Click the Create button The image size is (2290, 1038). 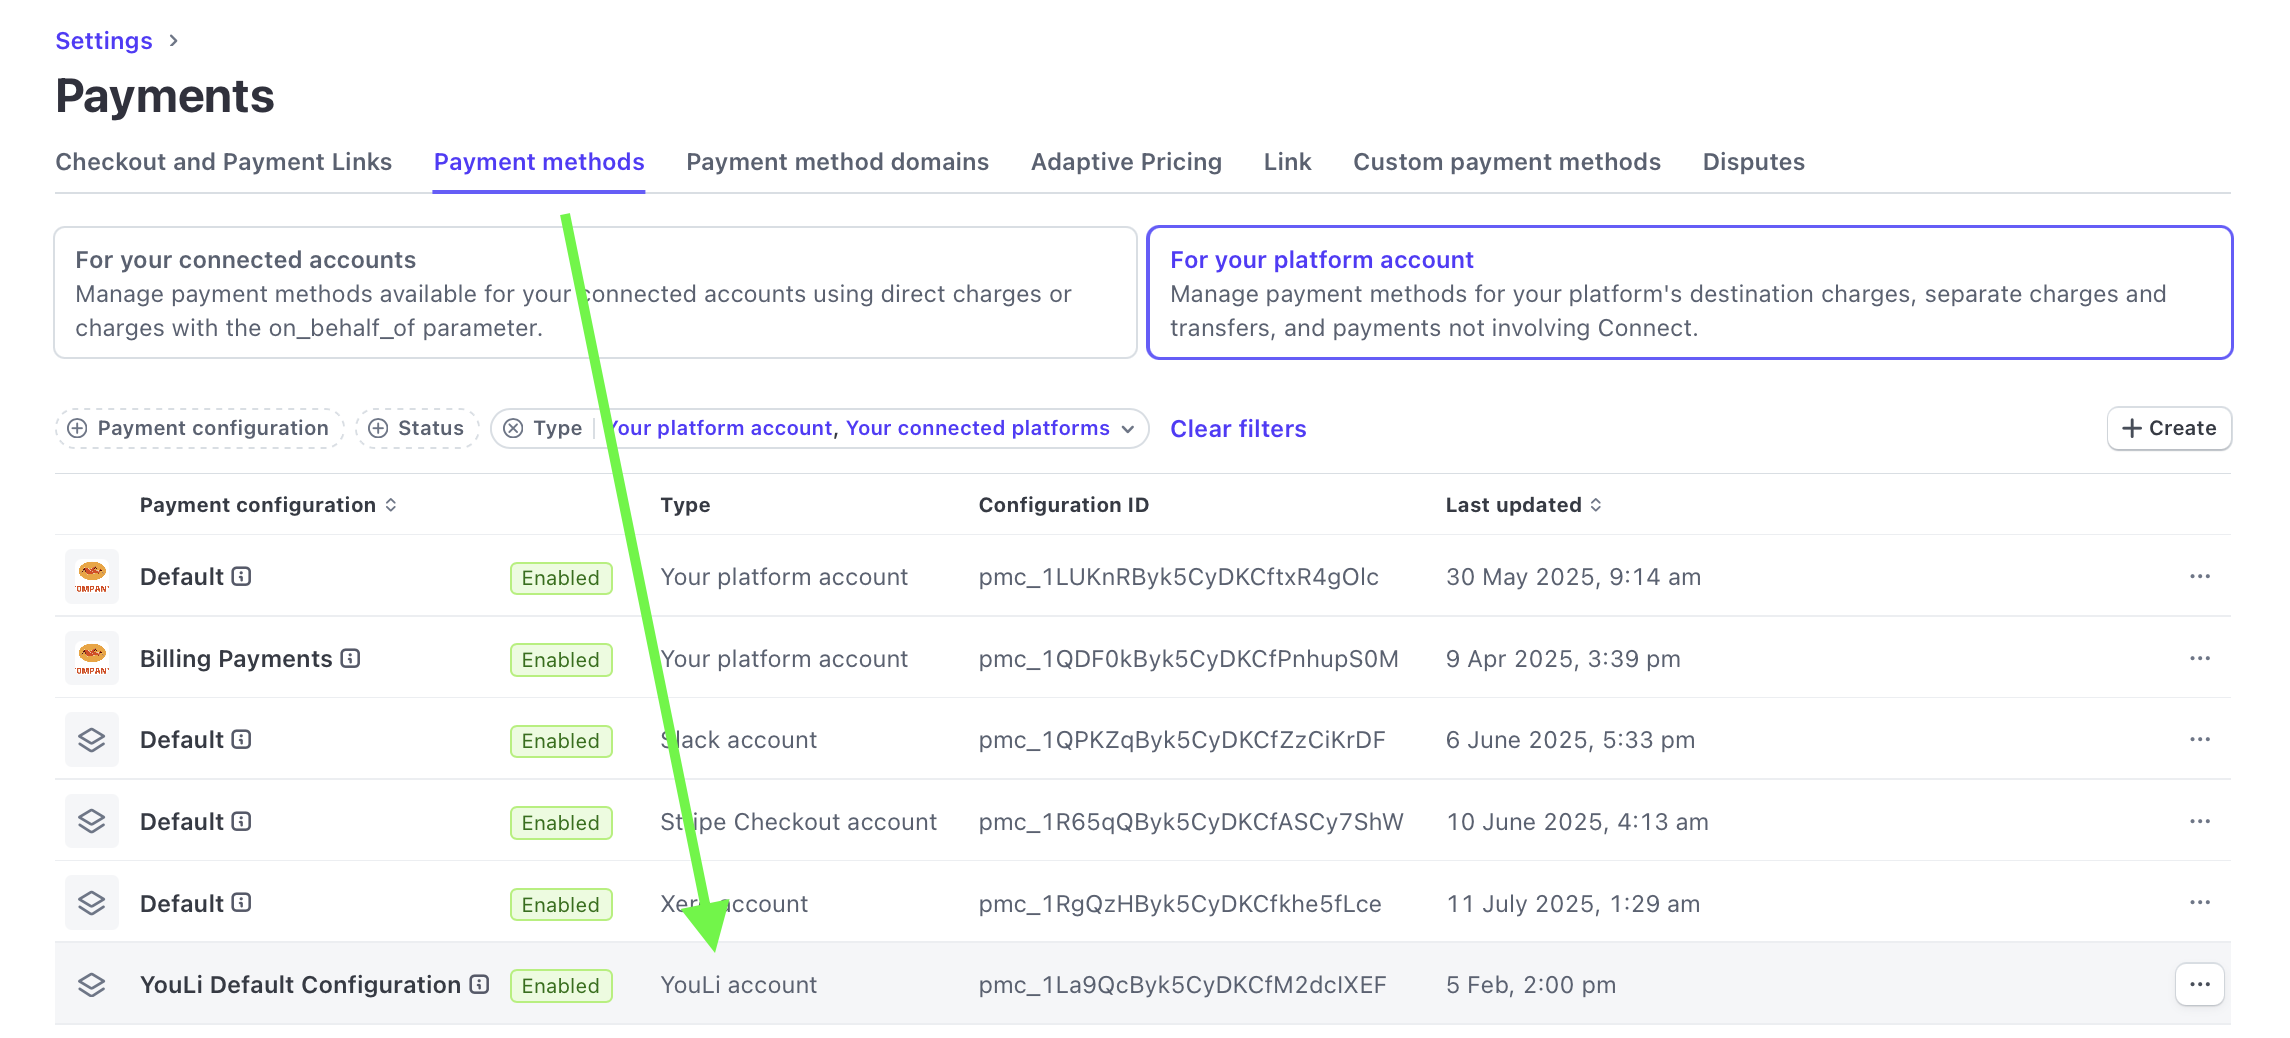2168,428
